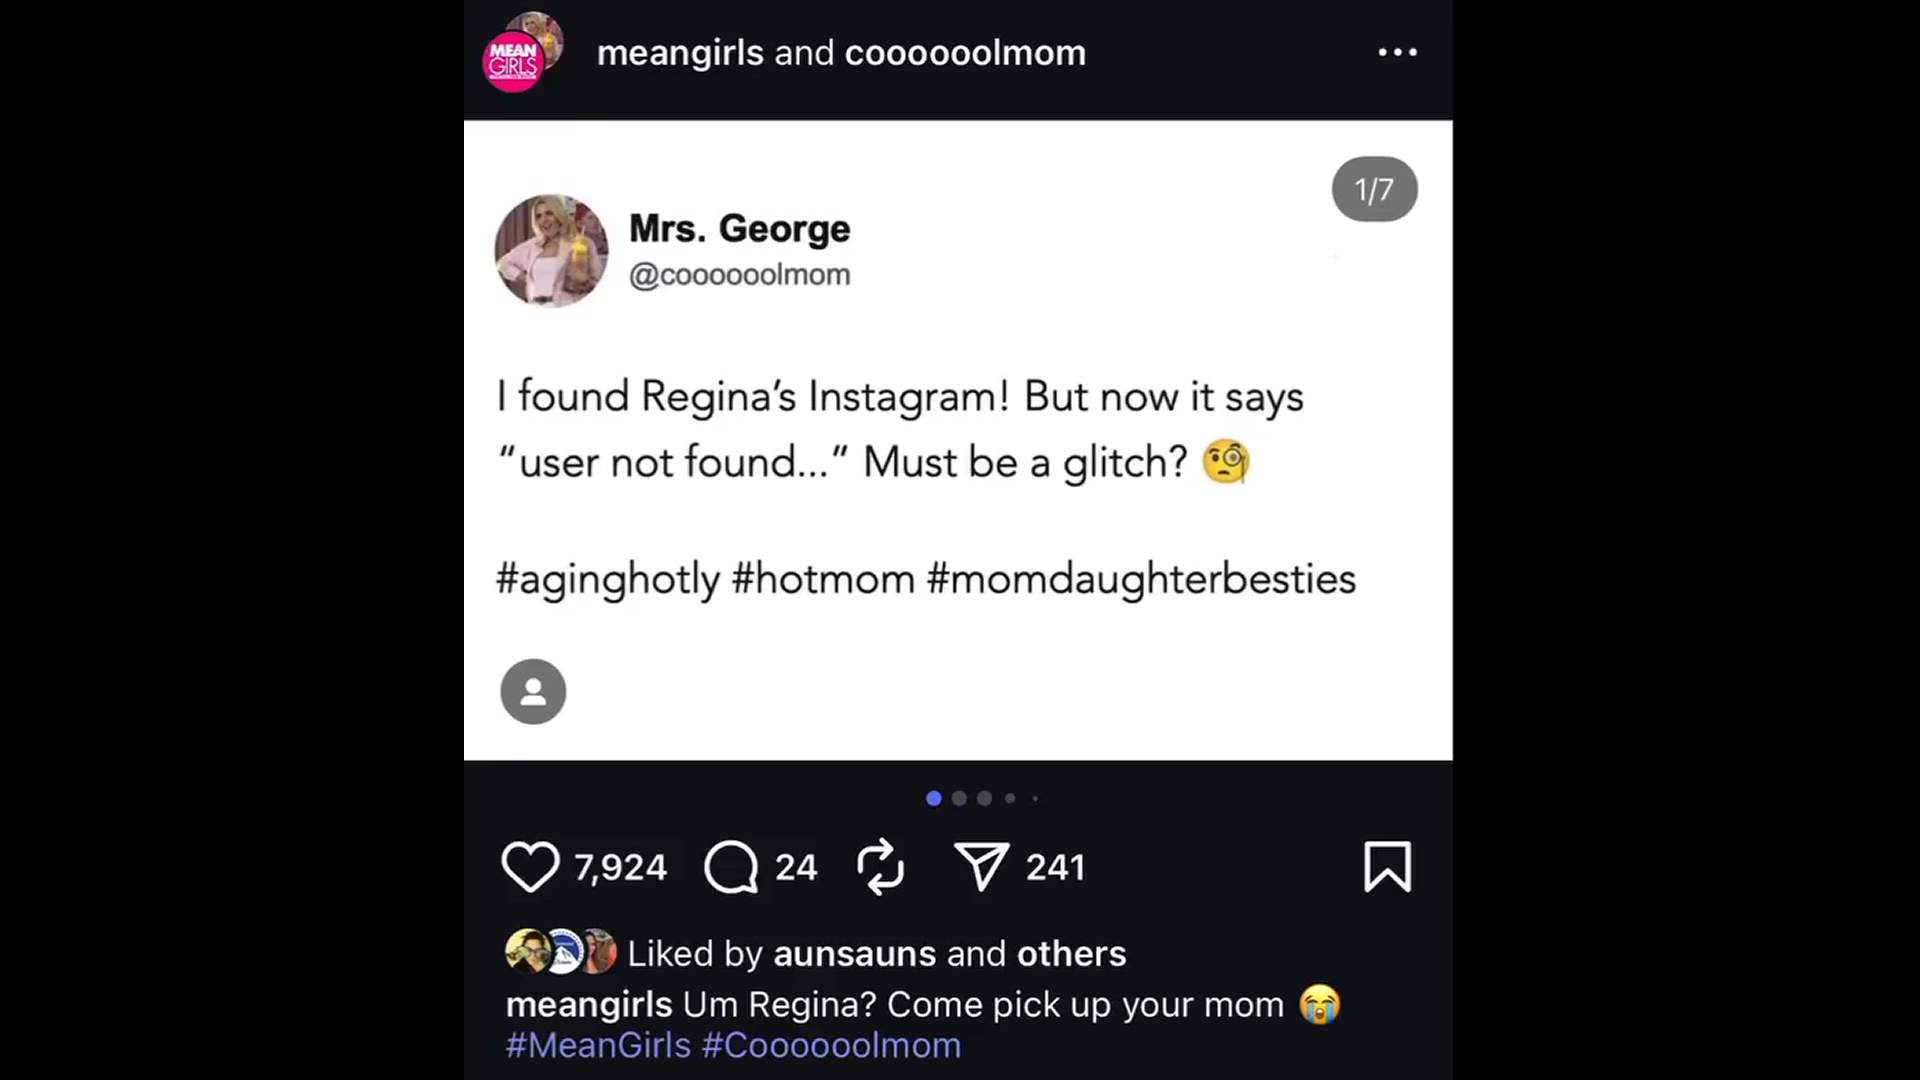Save post with the bookmark icon
The width and height of the screenshot is (1920, 1080).
tap(1387, 866)
